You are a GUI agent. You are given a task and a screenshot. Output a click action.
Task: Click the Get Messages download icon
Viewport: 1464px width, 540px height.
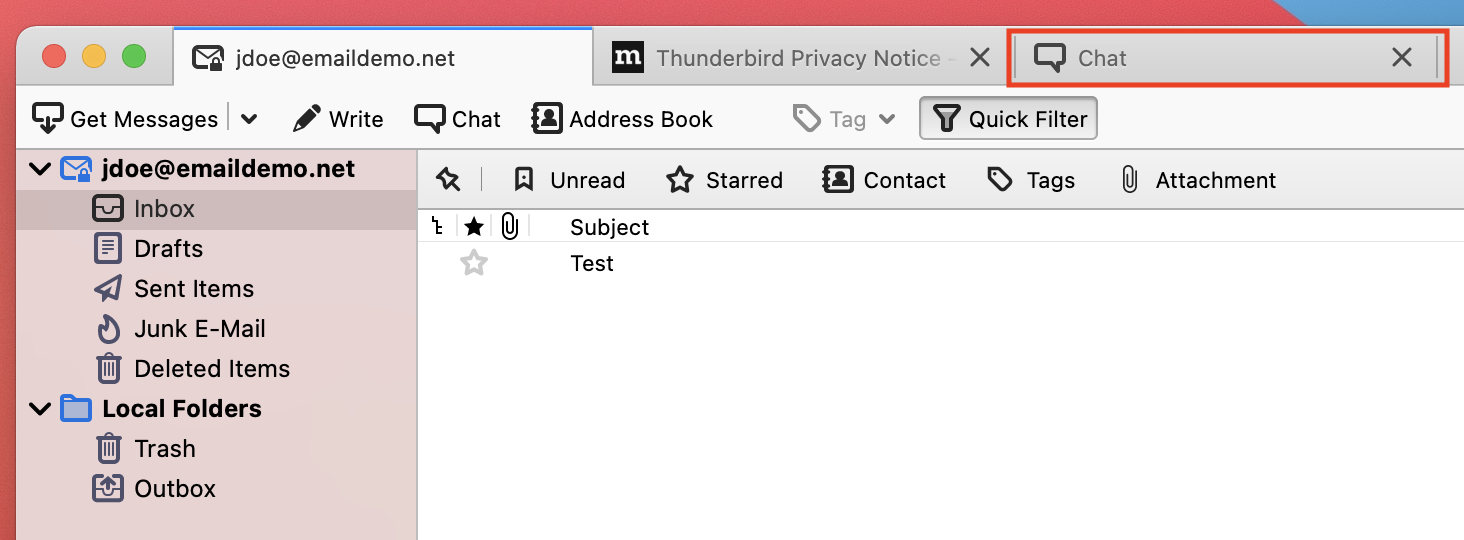tap(48, 119)
